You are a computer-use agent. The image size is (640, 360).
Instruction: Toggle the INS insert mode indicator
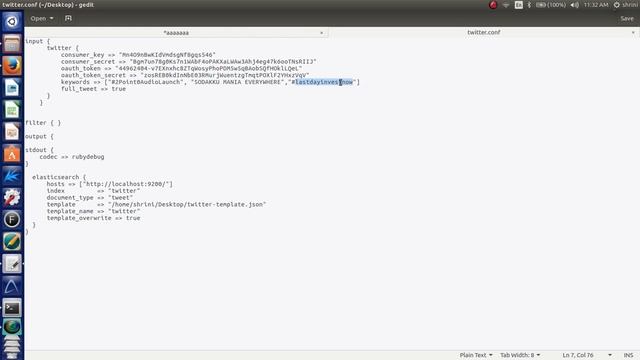pyautogui.click(x=628, y=355)
